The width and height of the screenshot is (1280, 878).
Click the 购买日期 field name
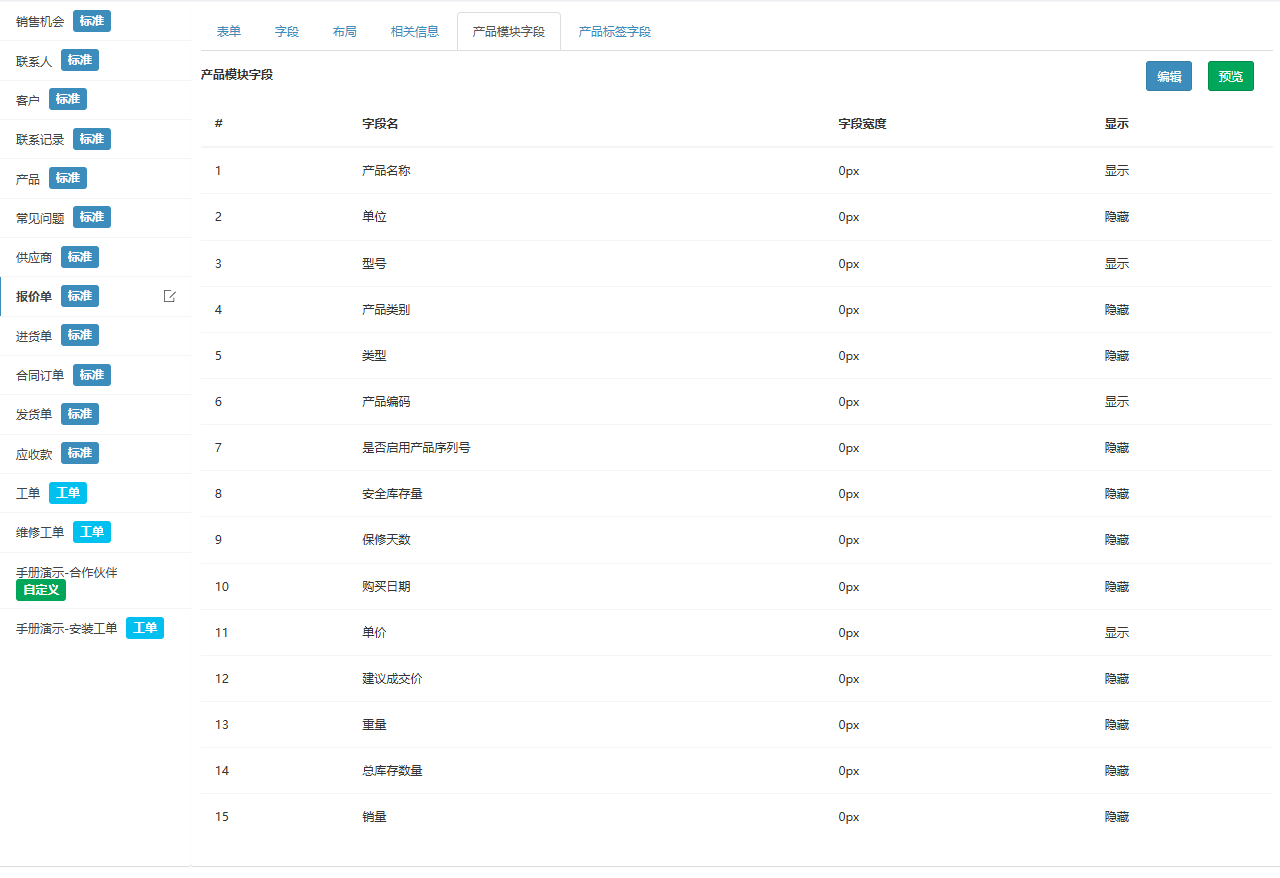386,586
